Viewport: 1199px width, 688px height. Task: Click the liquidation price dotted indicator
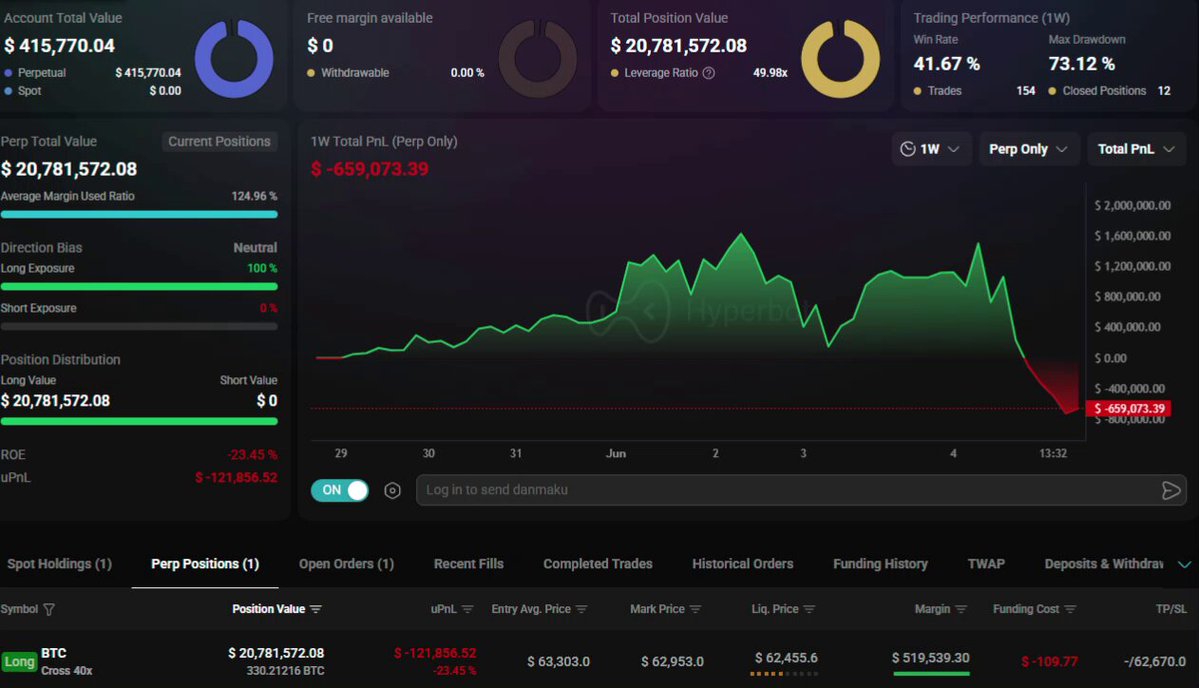tap(784, 673)
